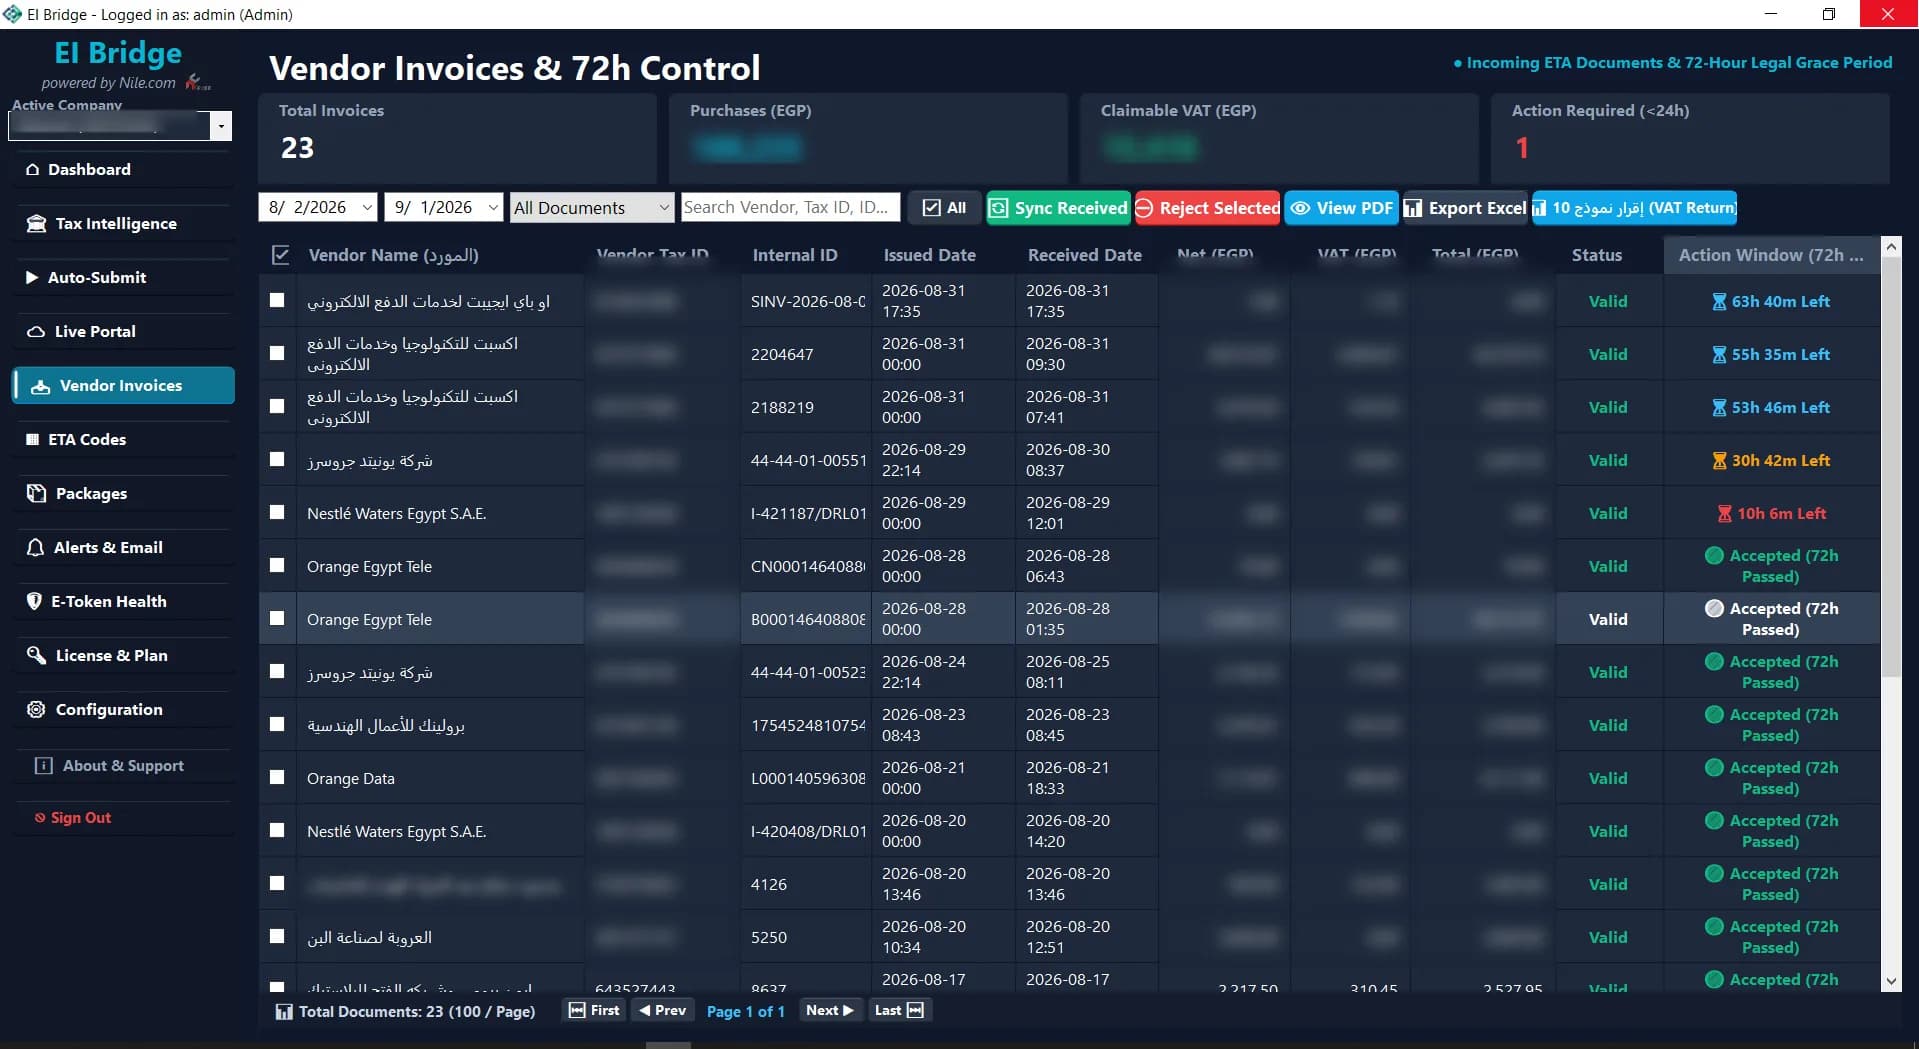This screenshot has width=1919, height=1049.
Task: Go to the Next page
Action: click(x=829, y=1011)
